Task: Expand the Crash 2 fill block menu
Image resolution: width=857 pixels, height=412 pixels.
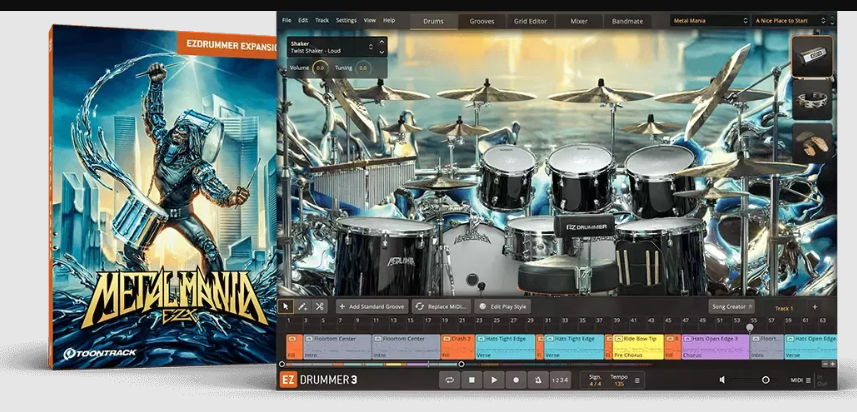Action: (x=447, y=339)
